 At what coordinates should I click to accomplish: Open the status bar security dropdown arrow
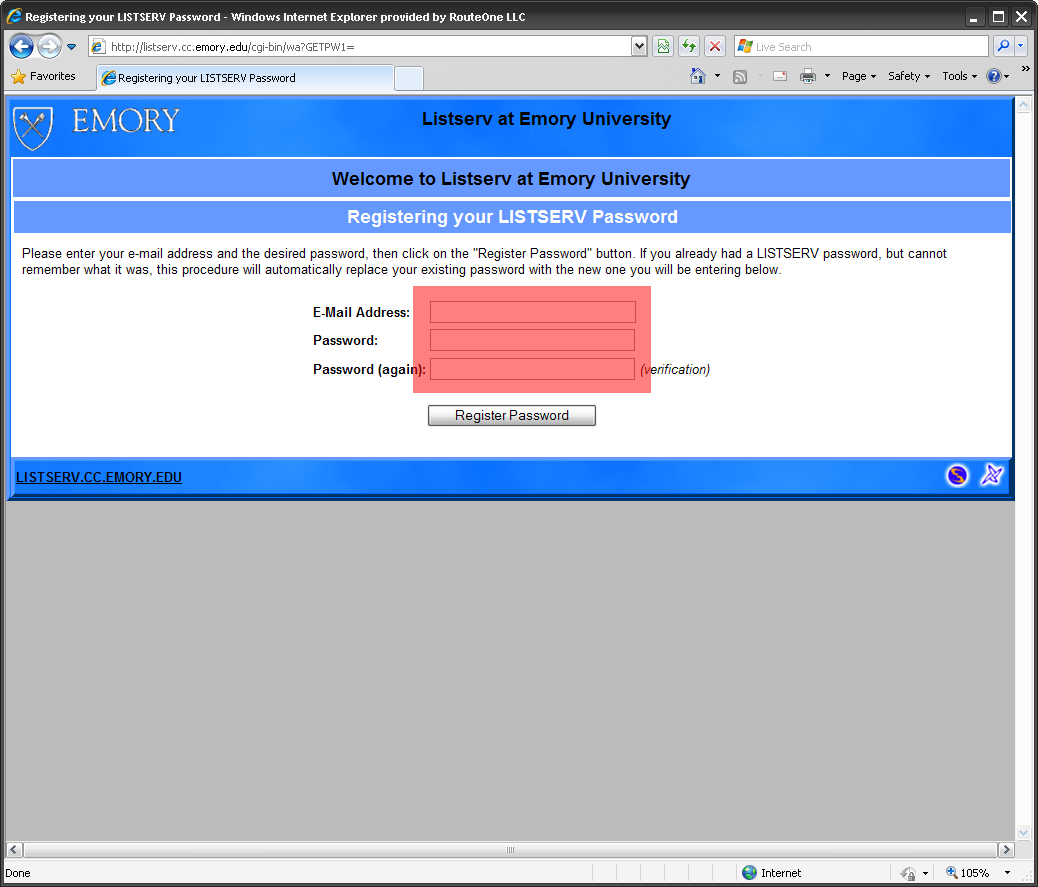click(925, 873)
